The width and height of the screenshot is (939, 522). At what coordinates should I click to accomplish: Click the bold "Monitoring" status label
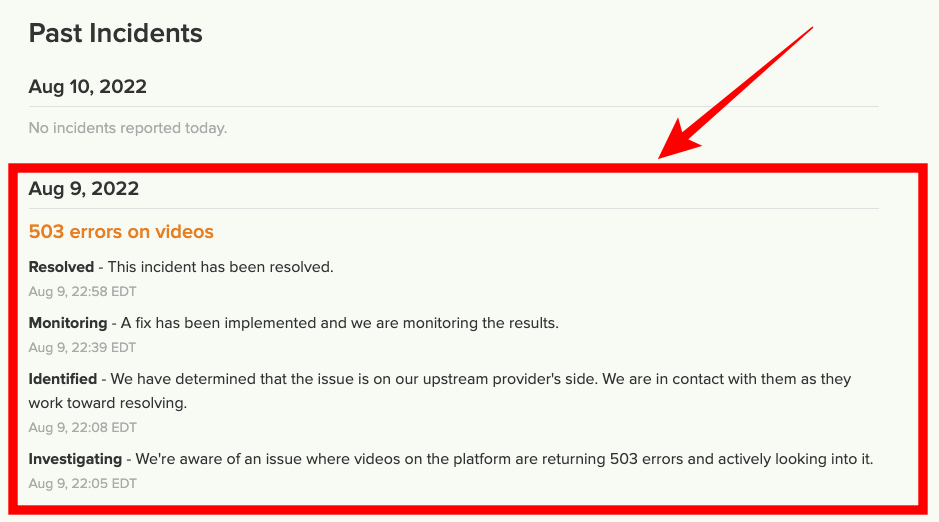[x=67, y=323]
